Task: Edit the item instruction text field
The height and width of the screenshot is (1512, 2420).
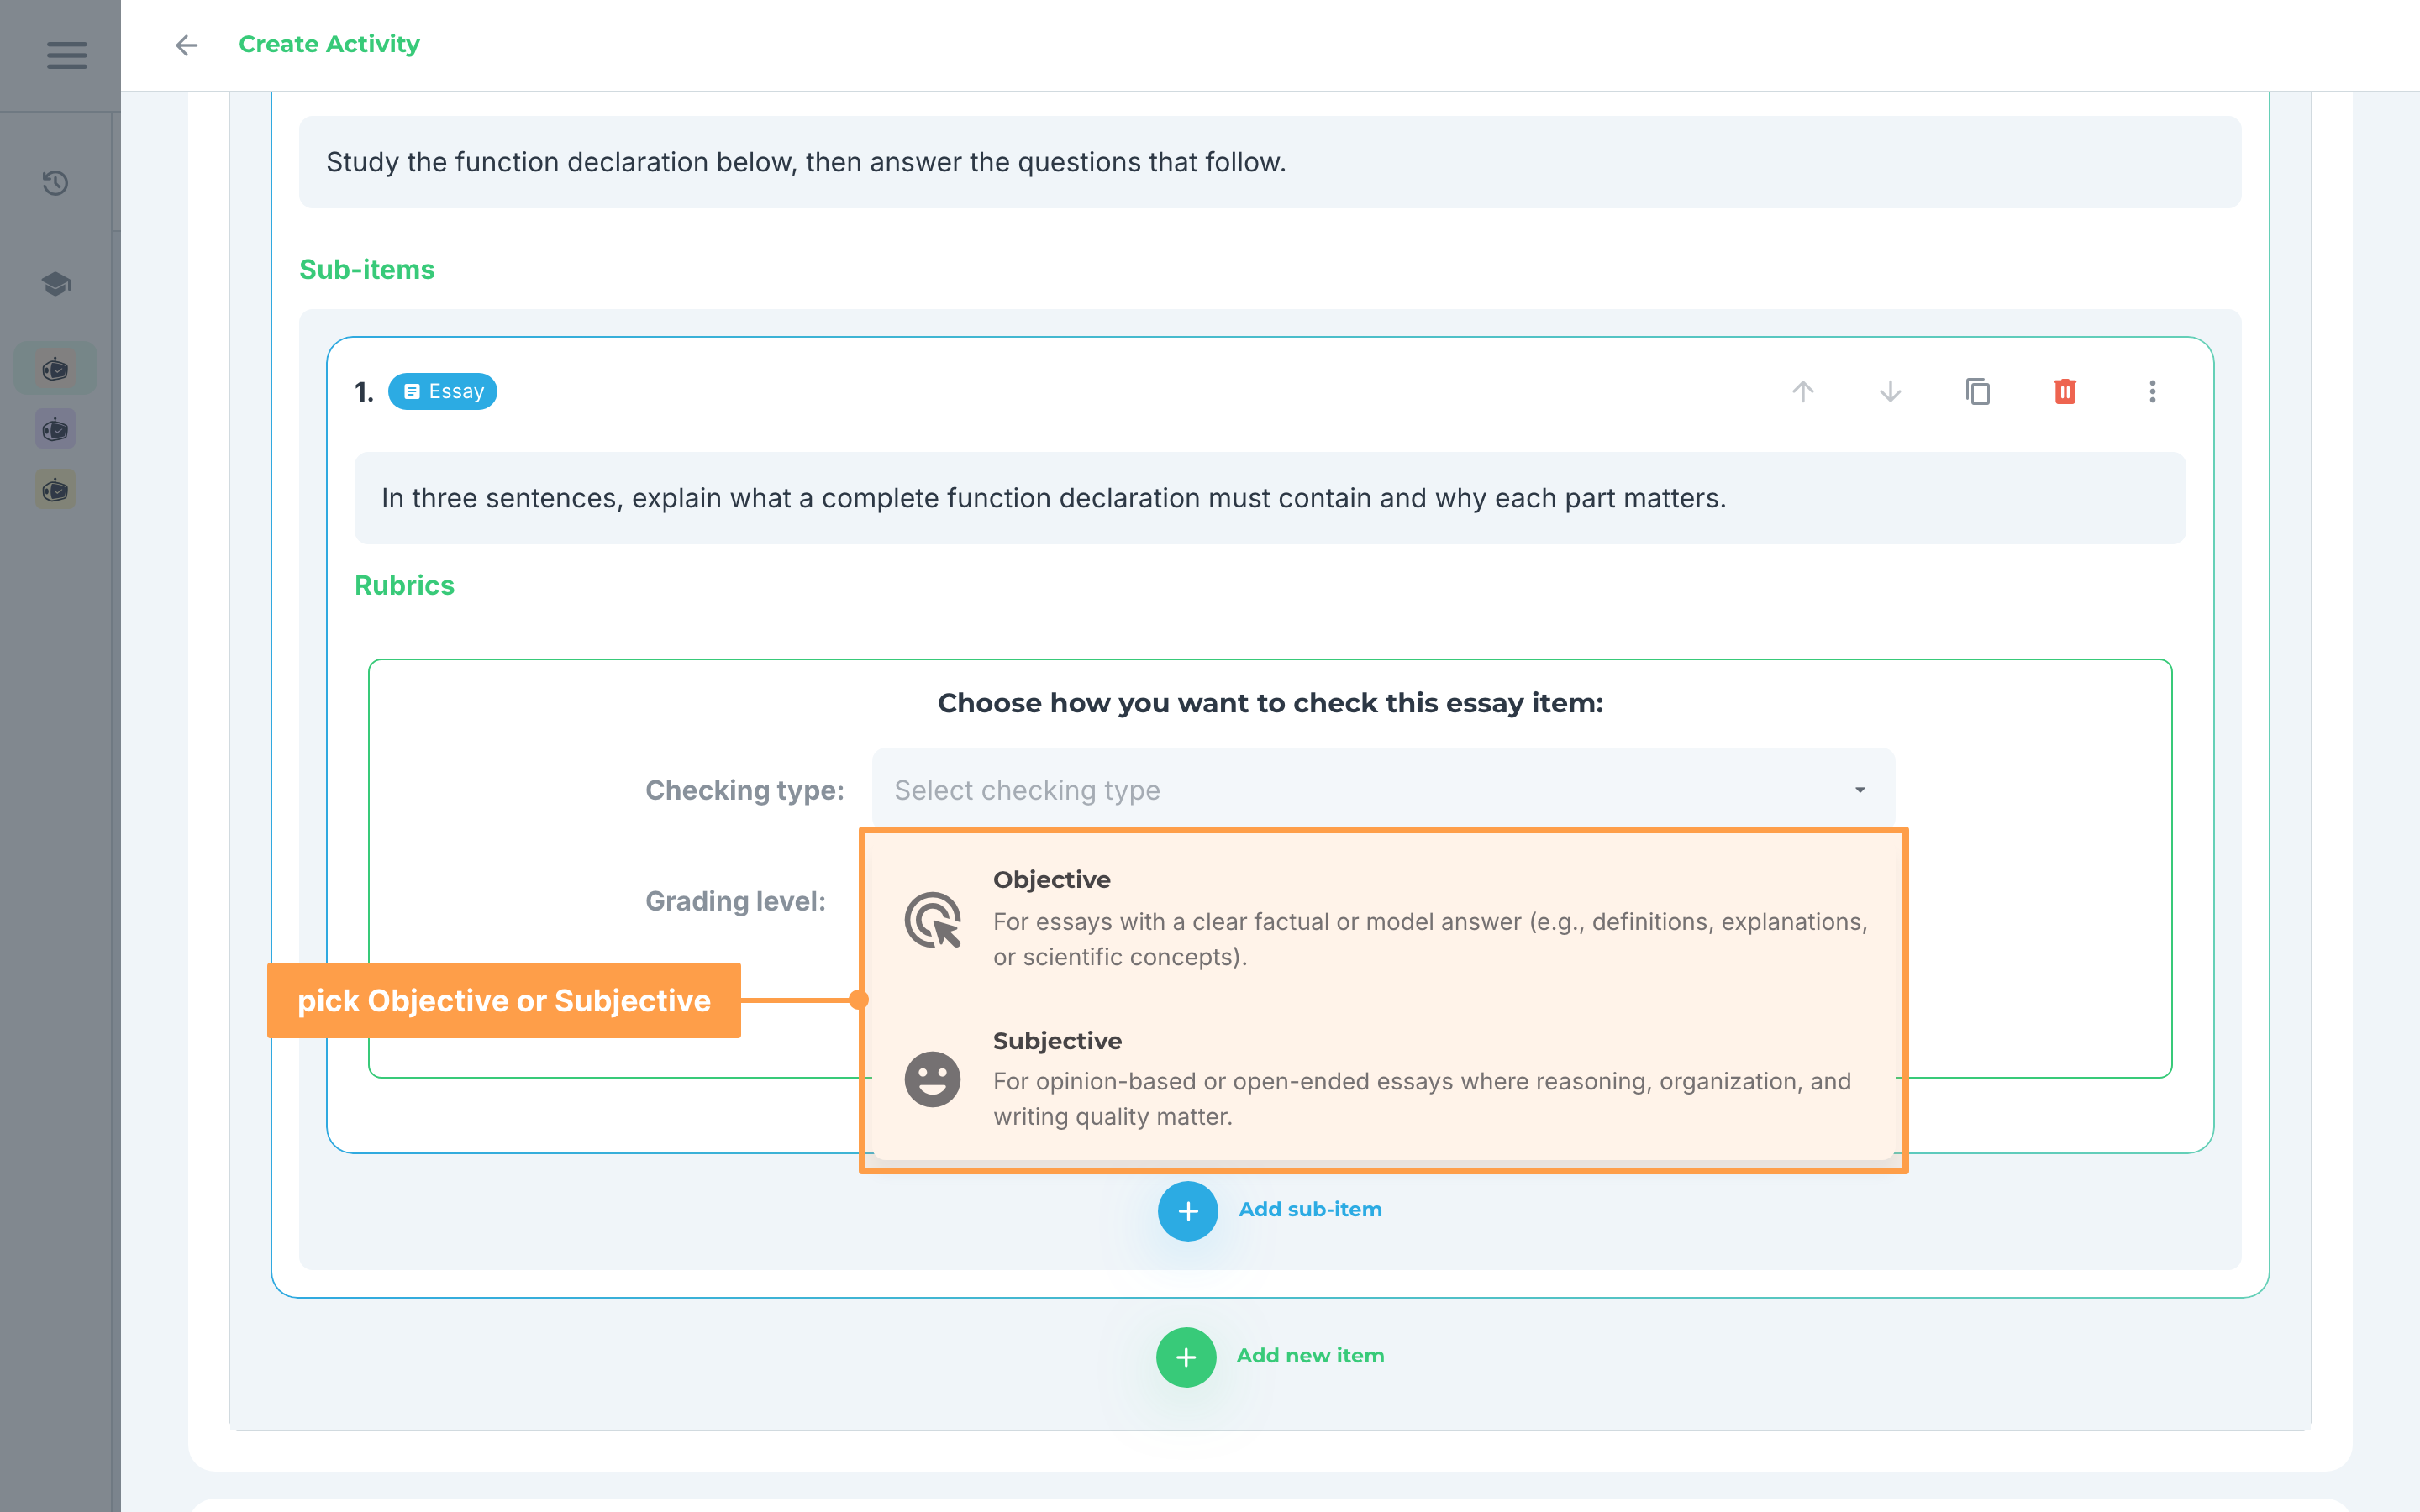Action: (1270, 162)
